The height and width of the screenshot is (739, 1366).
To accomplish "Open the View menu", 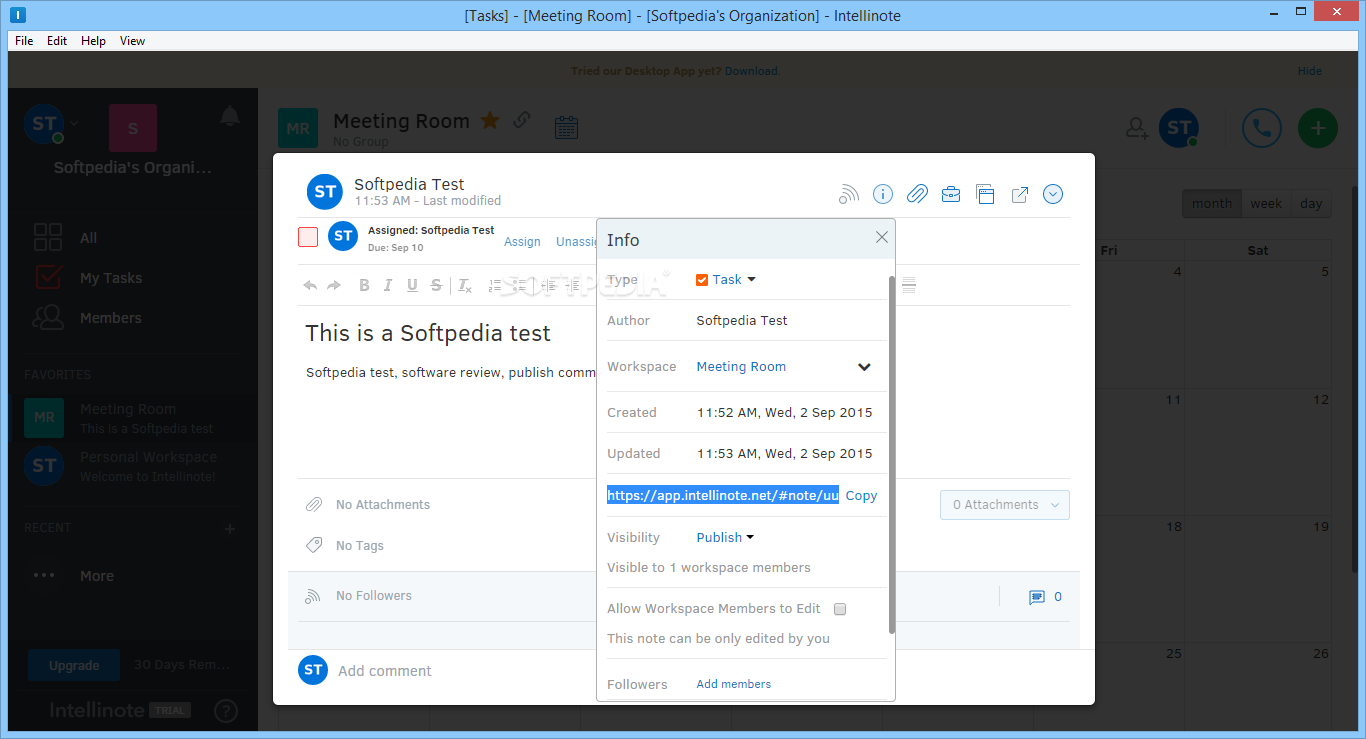I will [132, 41].
